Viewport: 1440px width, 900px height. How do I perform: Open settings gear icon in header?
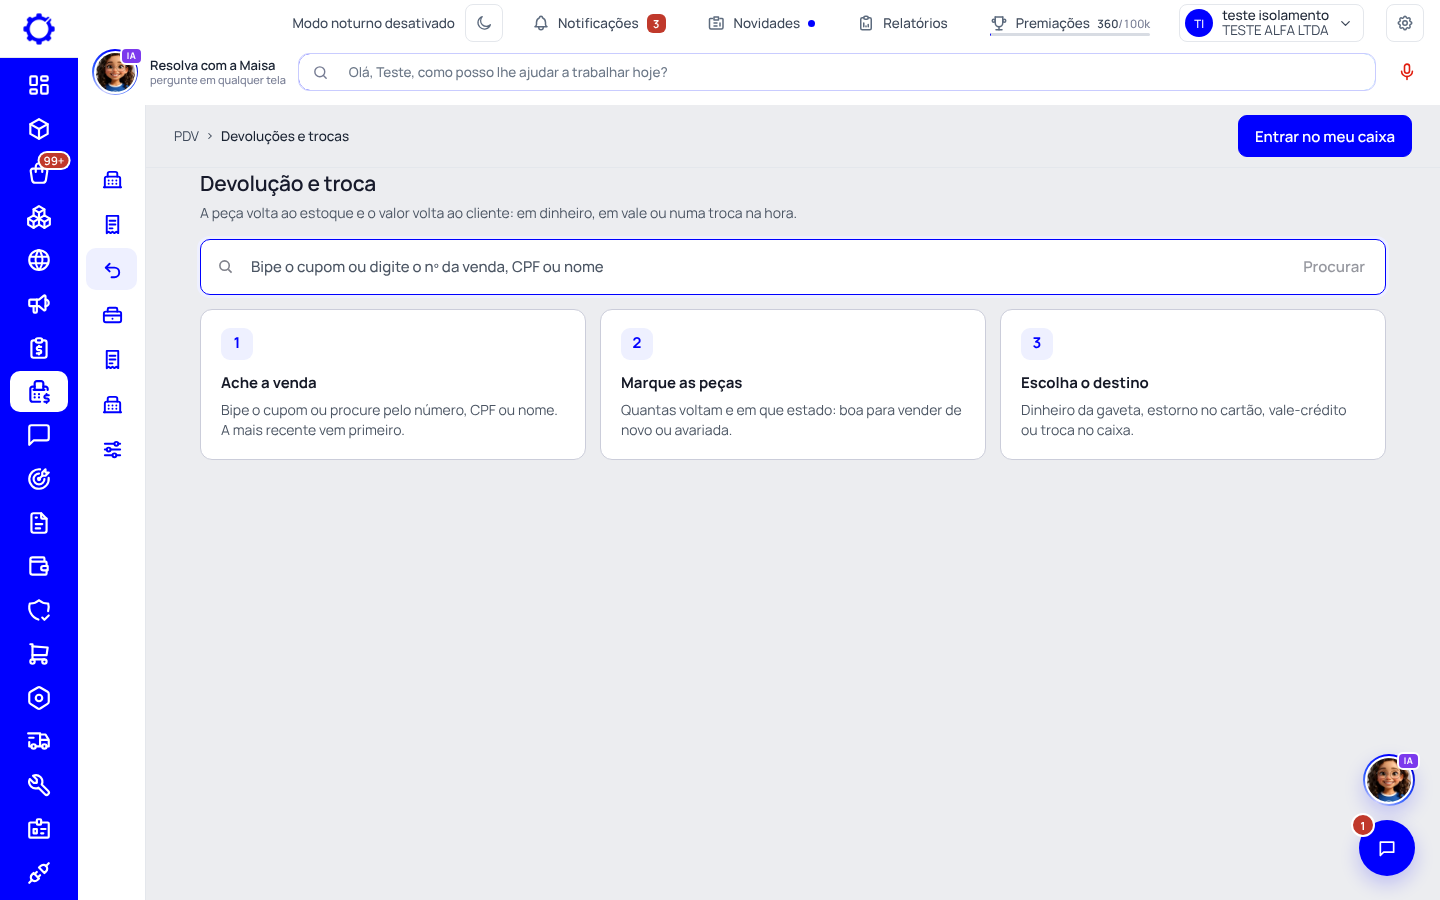coord(1405,23)
